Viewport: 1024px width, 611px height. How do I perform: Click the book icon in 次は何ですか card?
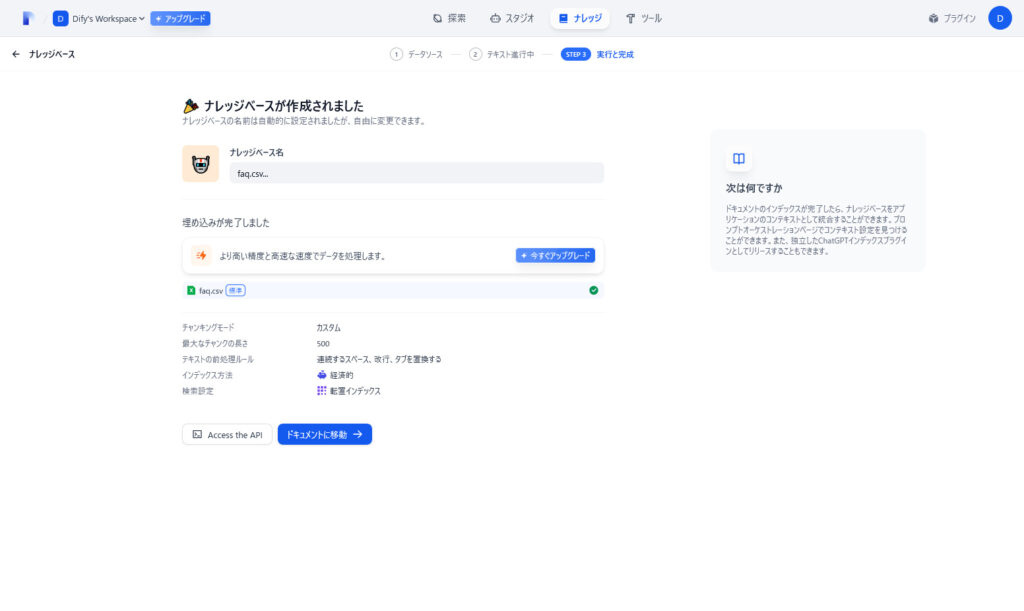pyautogui.click(x=738, y=158)
